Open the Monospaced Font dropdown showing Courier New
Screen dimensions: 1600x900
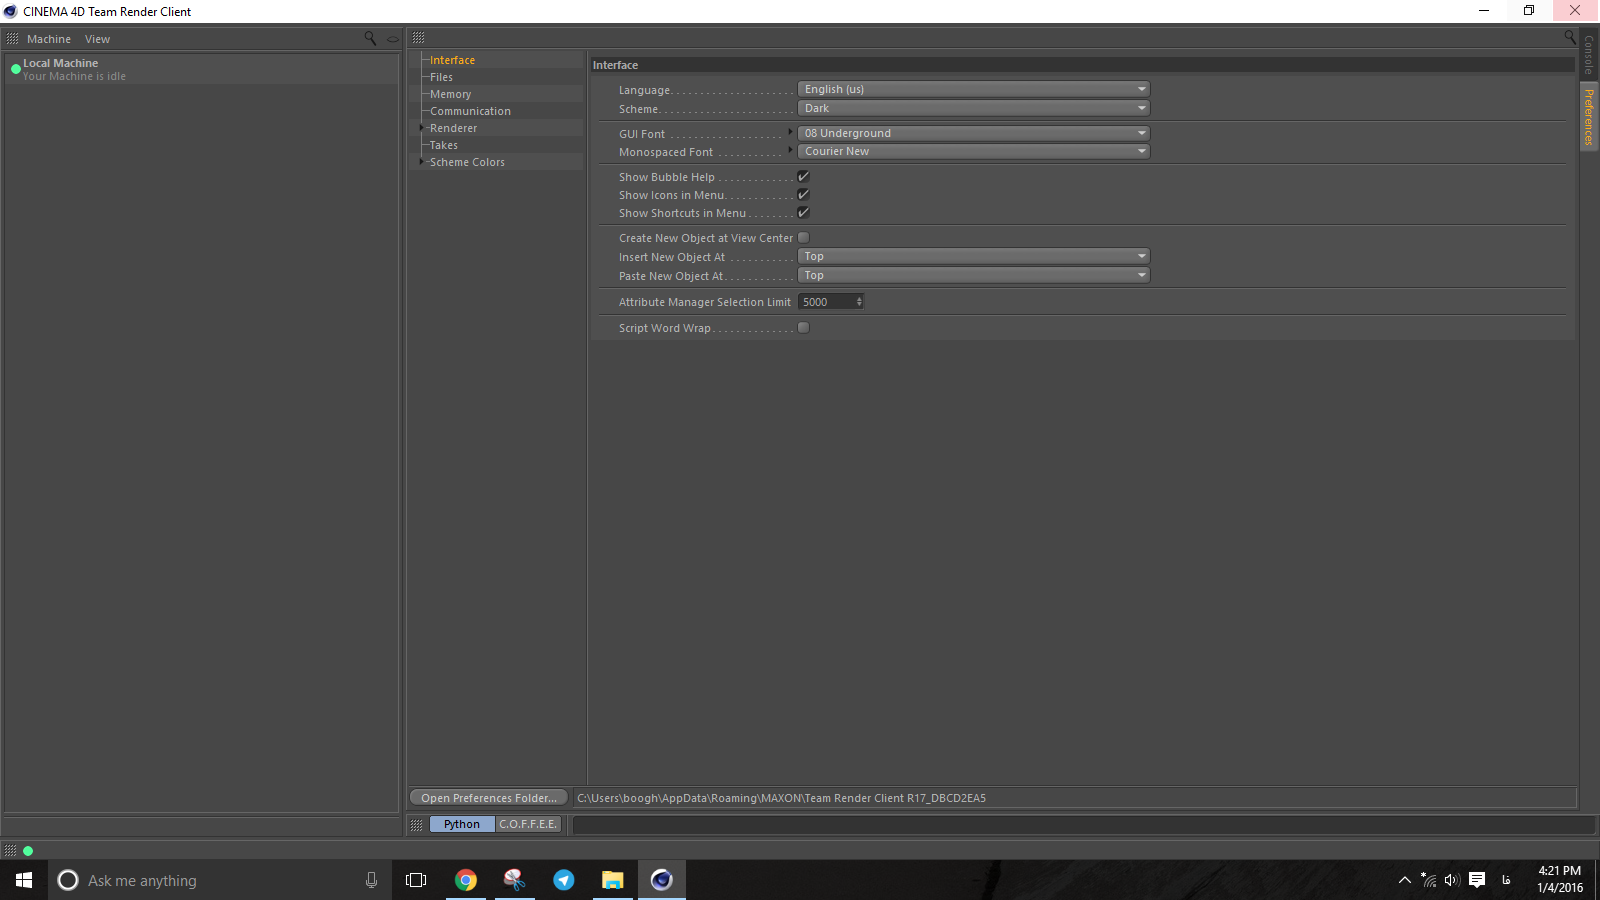tap(974, 151)
